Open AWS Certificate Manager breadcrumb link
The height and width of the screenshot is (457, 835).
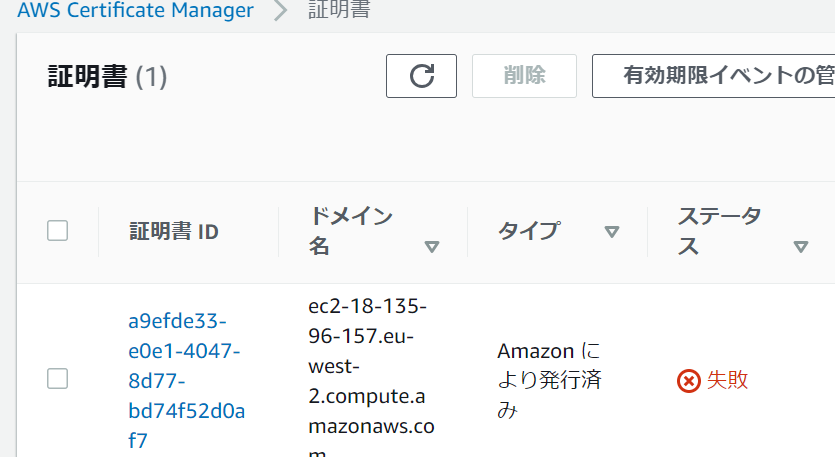pos(135,10)
